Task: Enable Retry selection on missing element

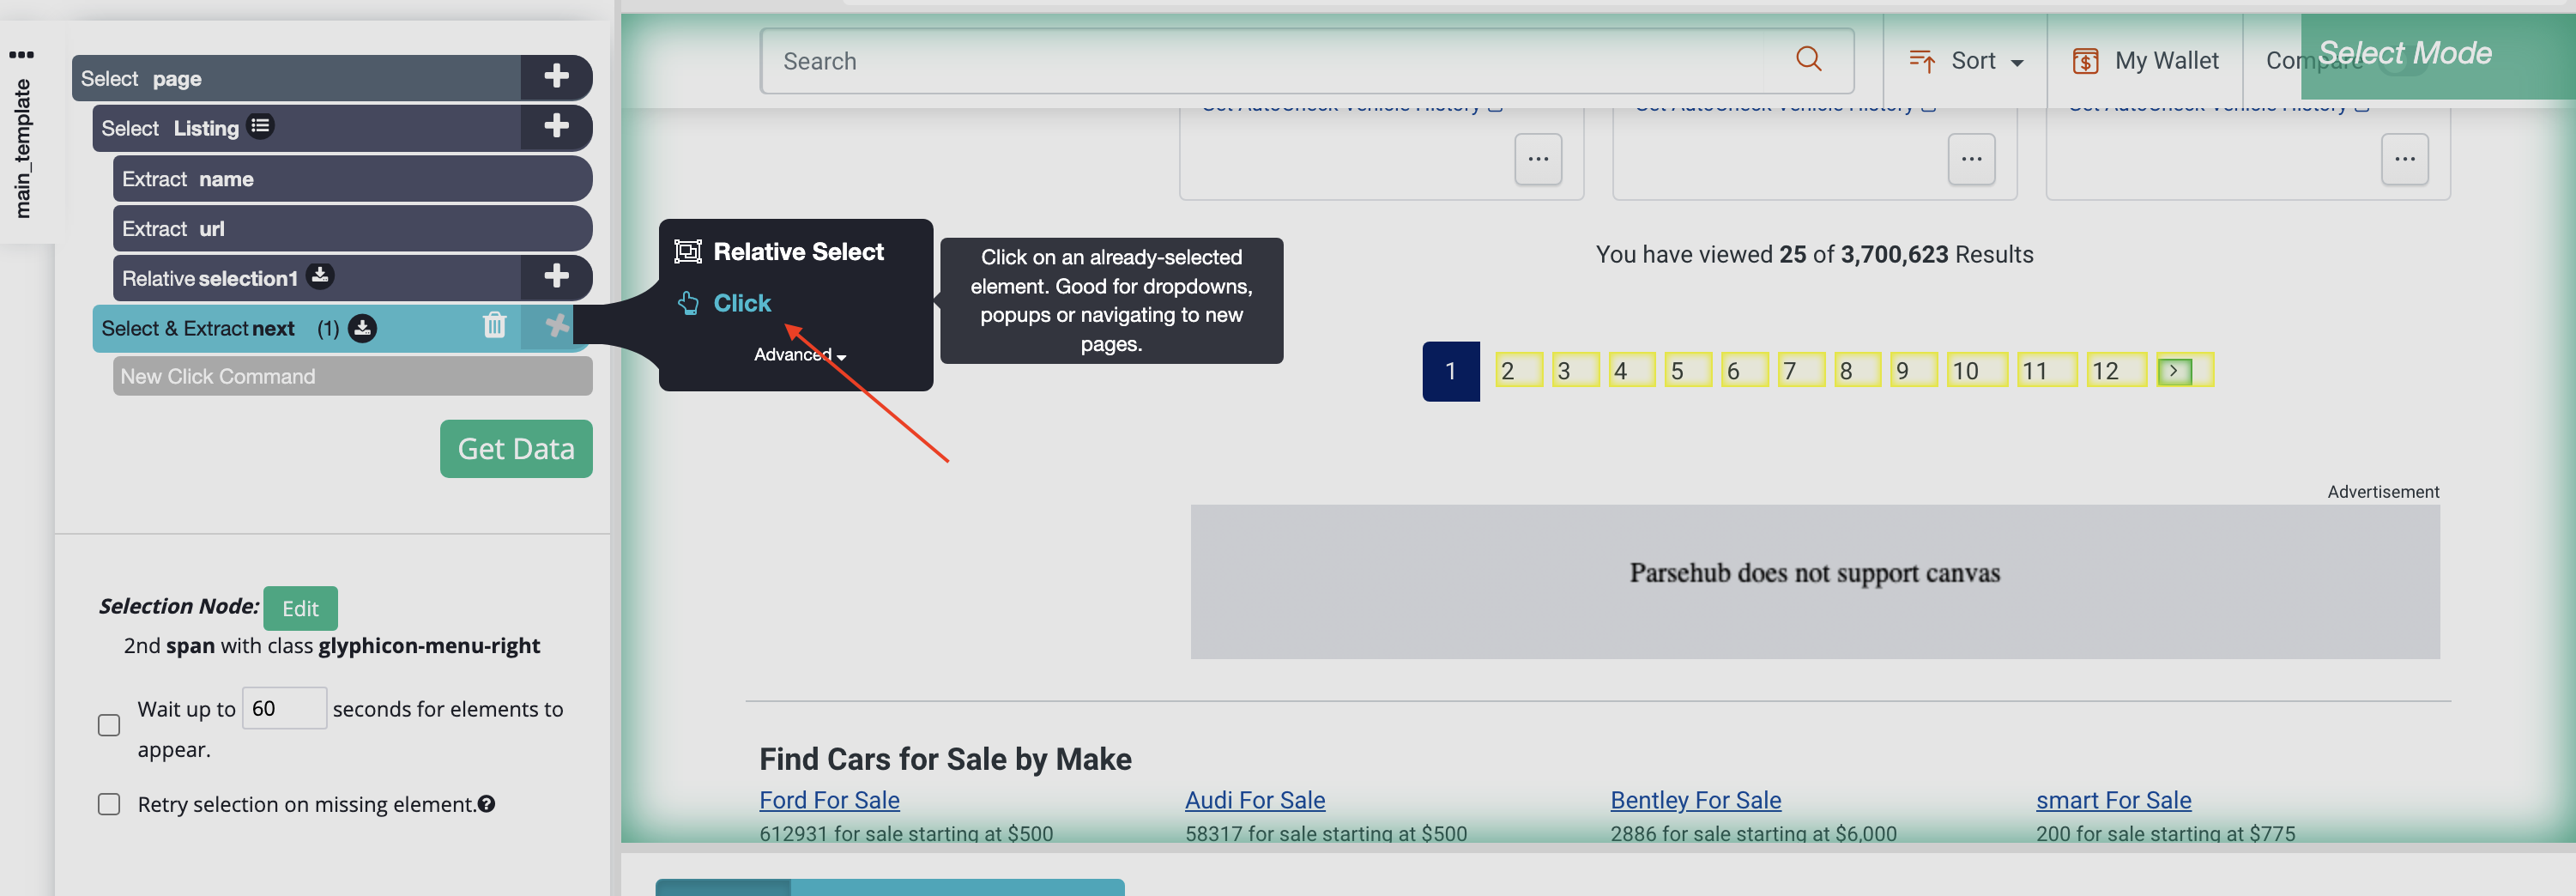Action: (109, 804)
